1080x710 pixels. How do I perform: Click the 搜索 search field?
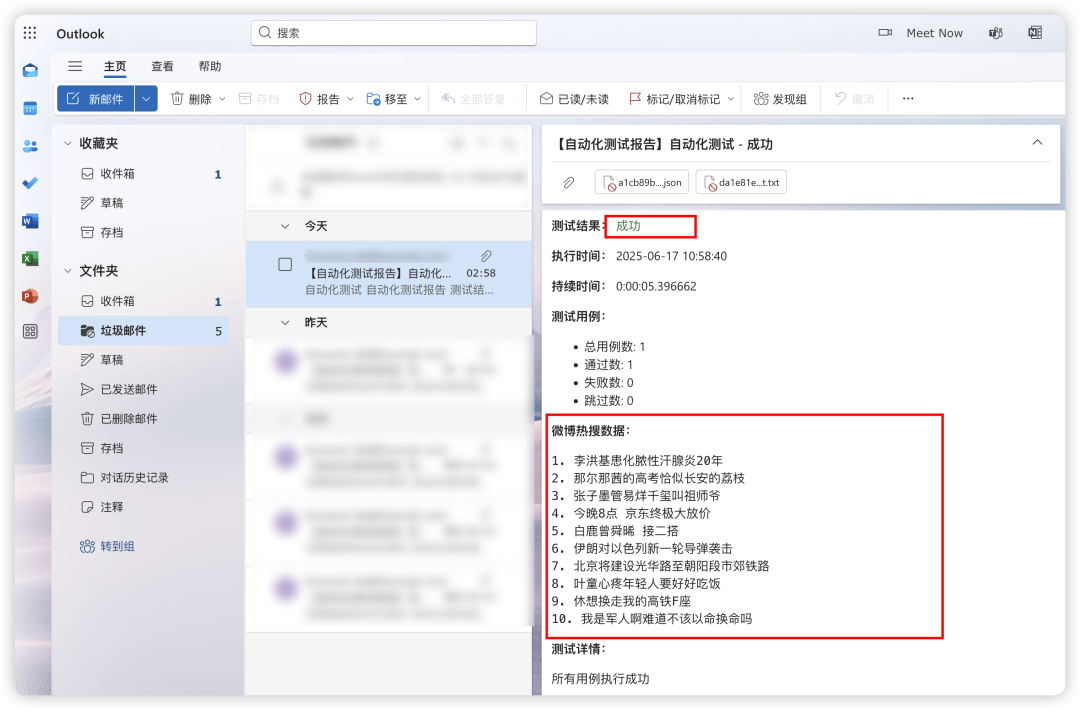(x=393, y=32)
